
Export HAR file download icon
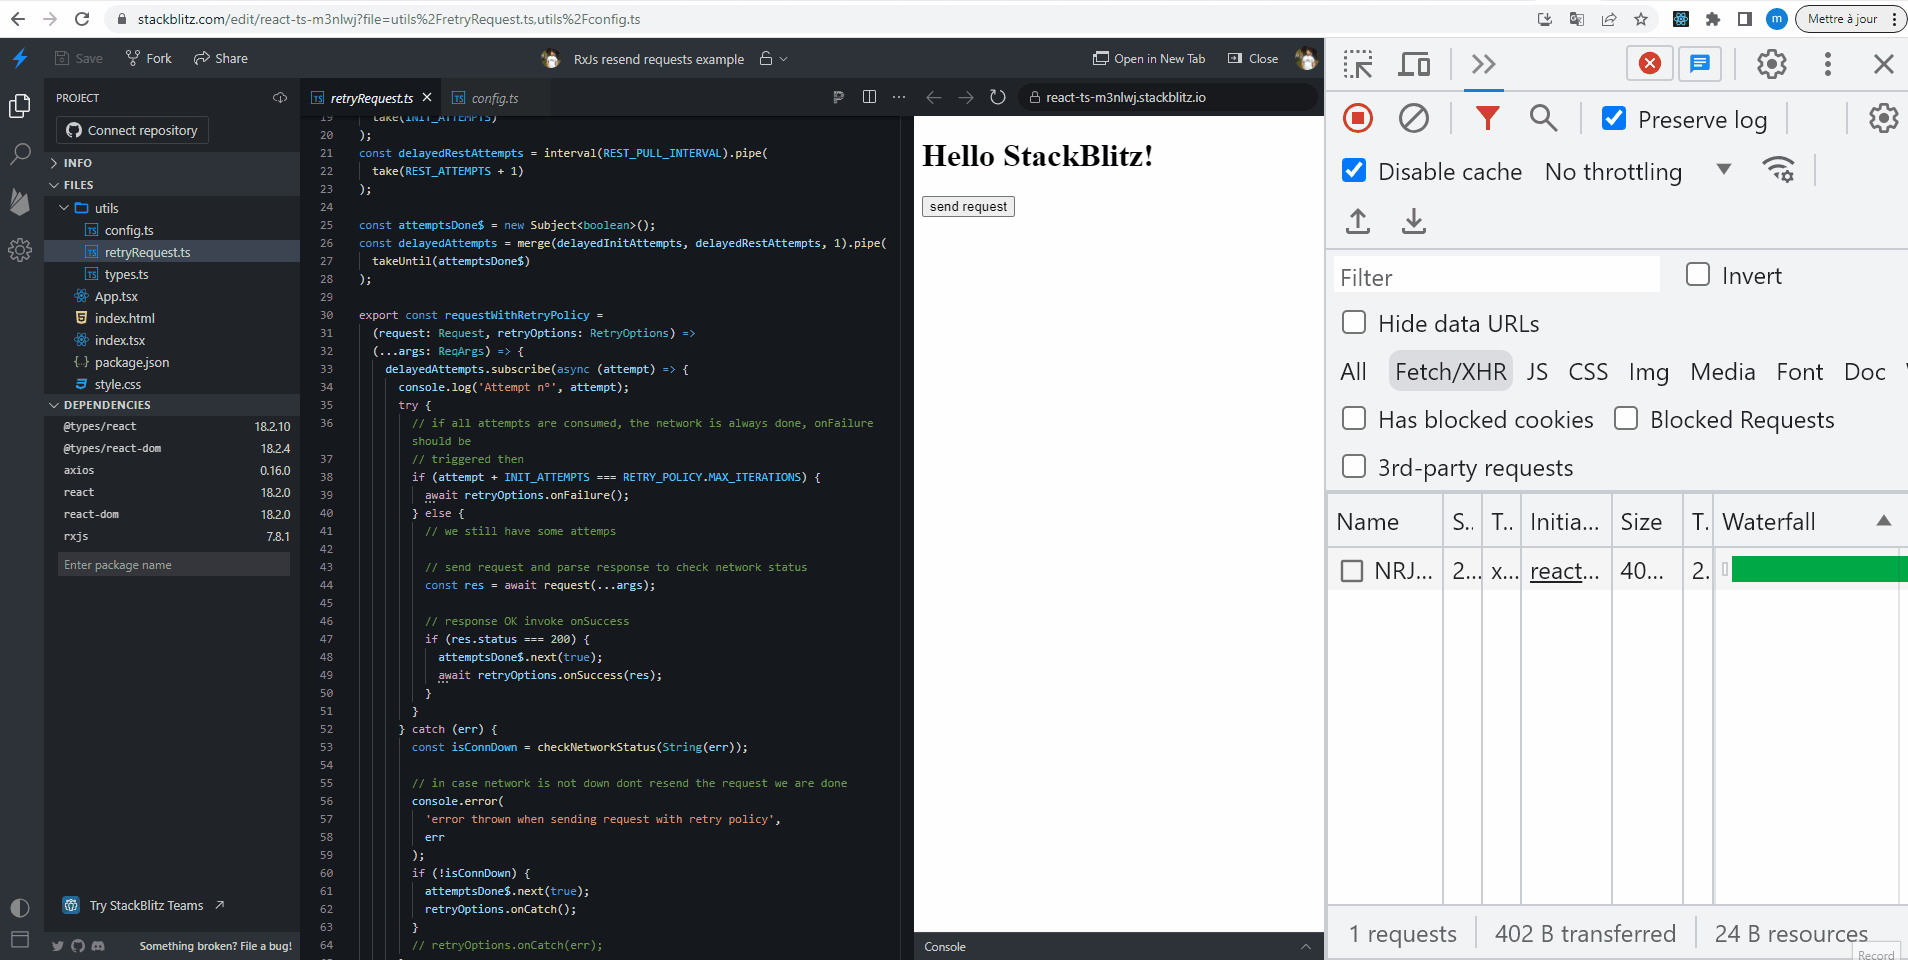click(1414, 221)
